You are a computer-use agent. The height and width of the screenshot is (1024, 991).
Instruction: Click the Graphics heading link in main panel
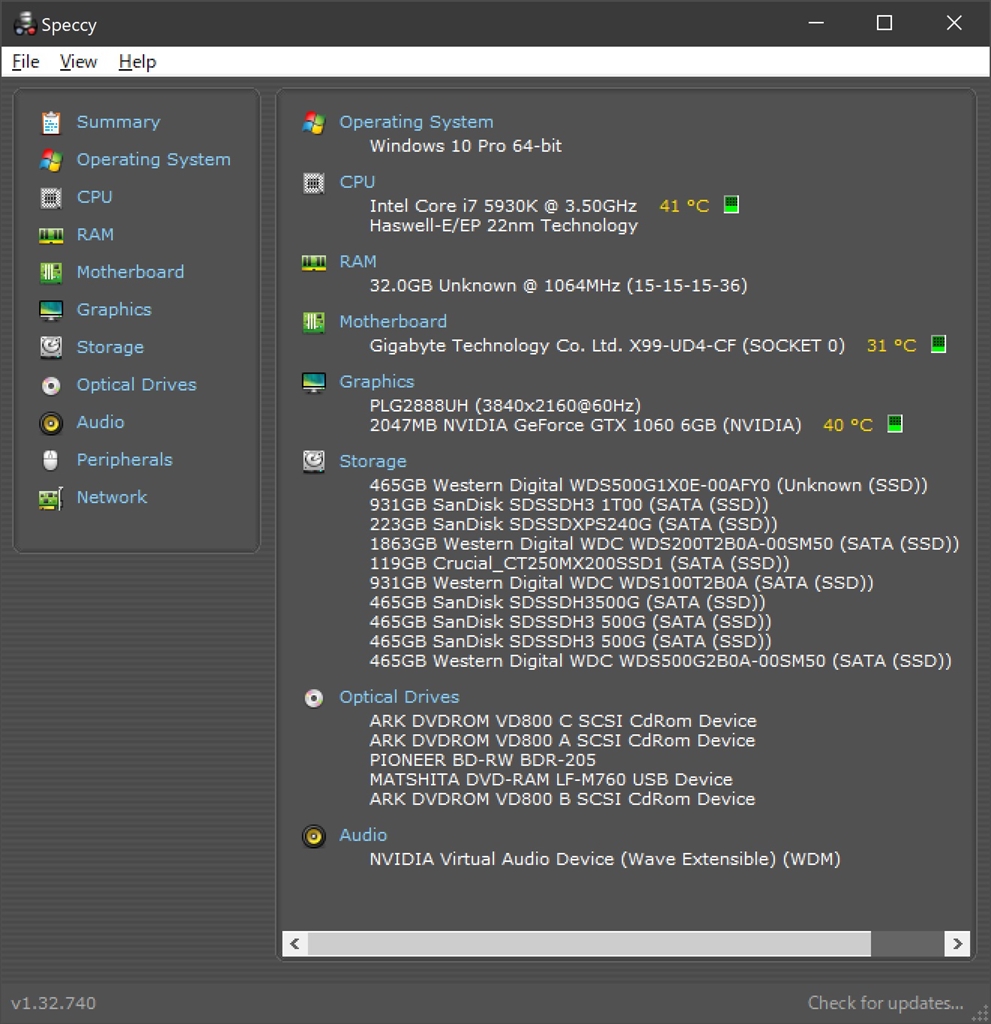click(376, 382)
